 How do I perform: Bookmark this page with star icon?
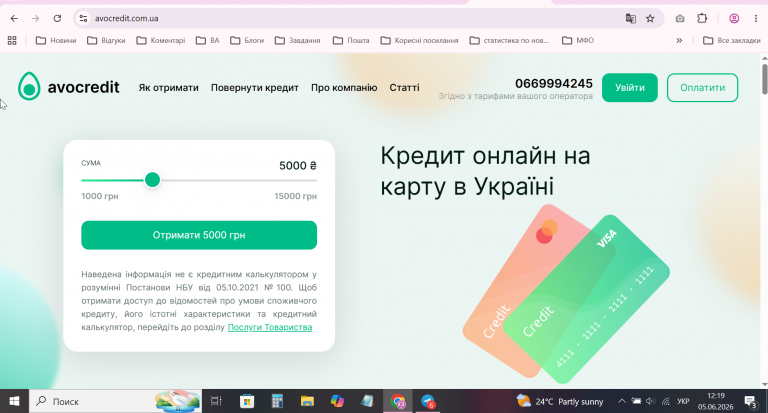click(650, 19)
